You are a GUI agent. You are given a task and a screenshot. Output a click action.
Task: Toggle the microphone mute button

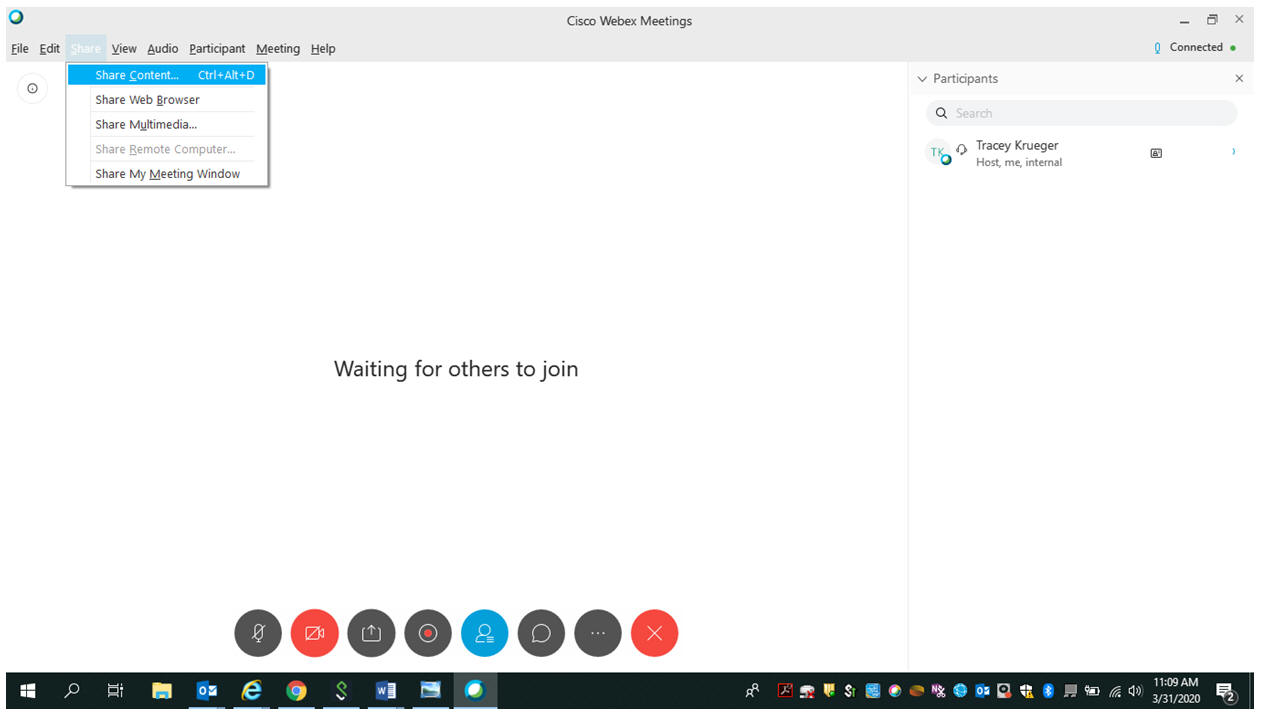coord(258,633)
